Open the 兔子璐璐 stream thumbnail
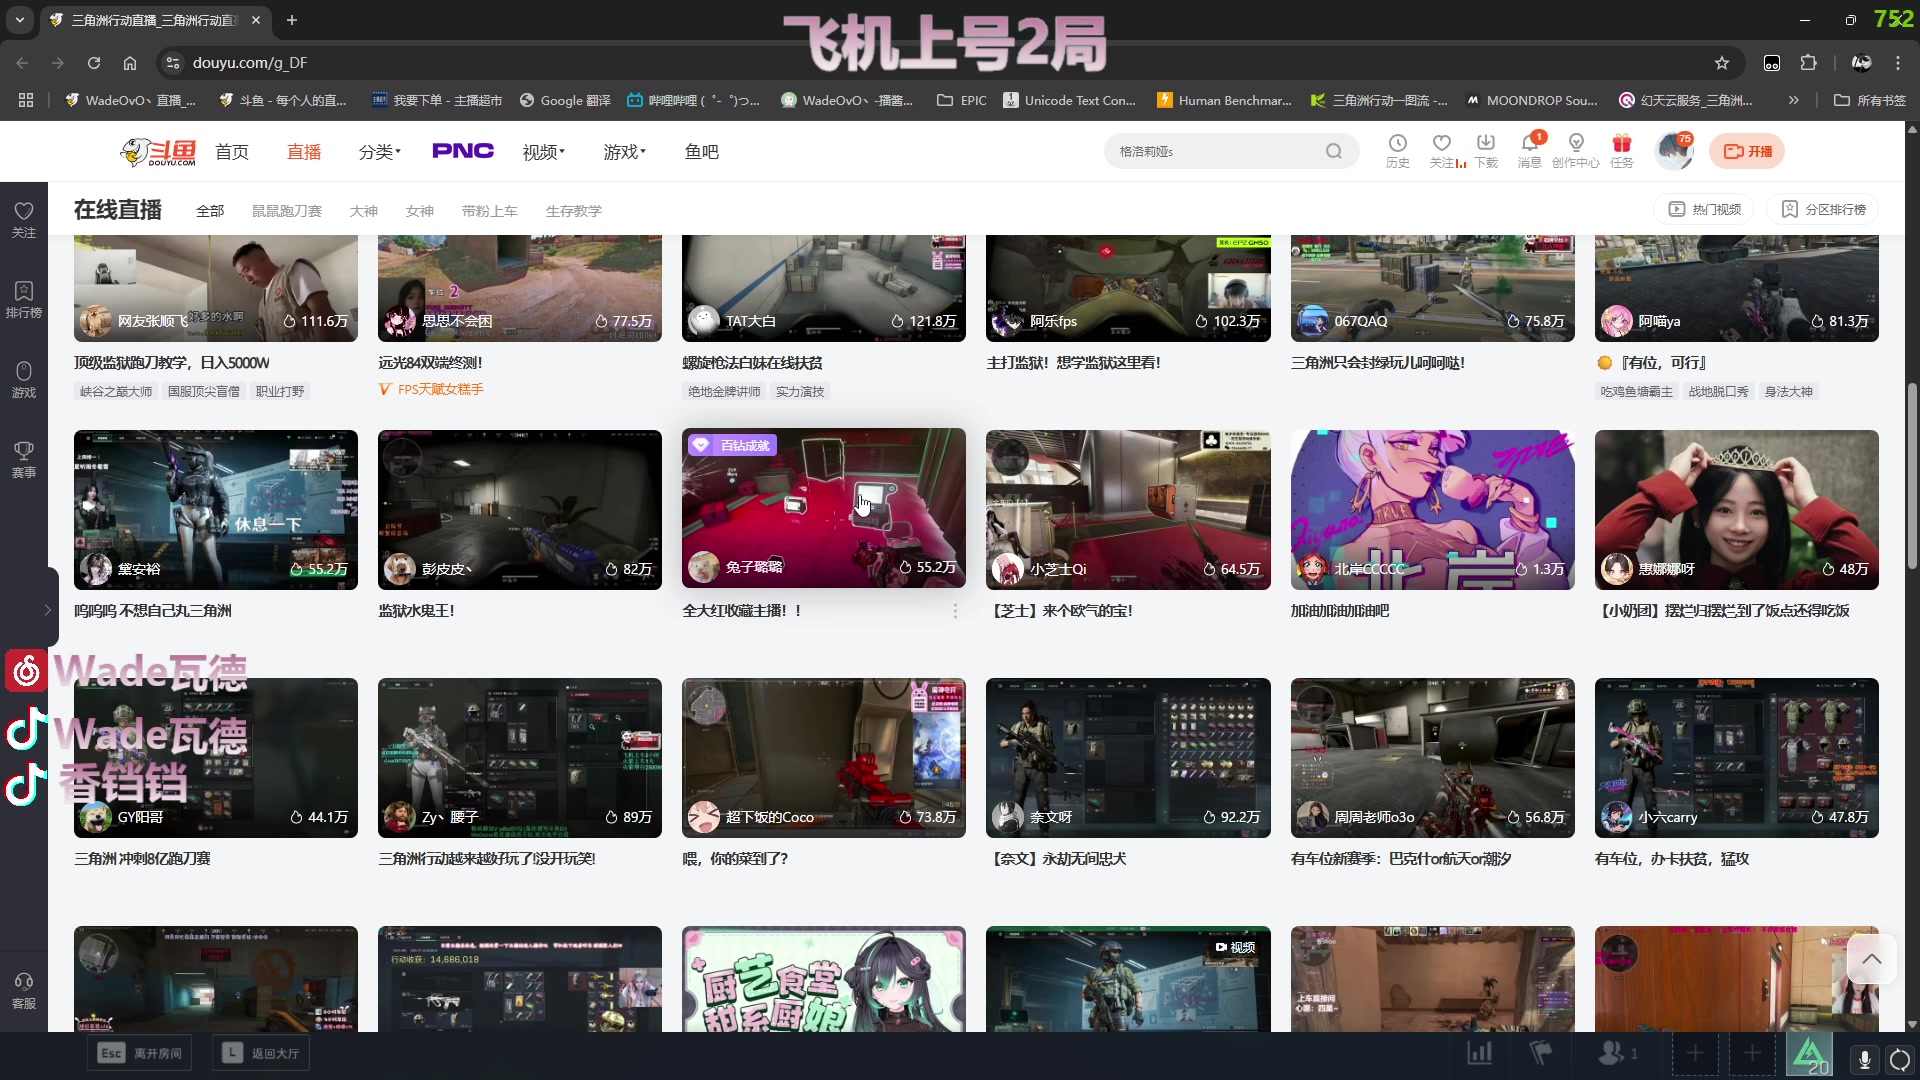Image resolution: width=1920 pixels, height=1080 pixels. click(x=824, y=508)
